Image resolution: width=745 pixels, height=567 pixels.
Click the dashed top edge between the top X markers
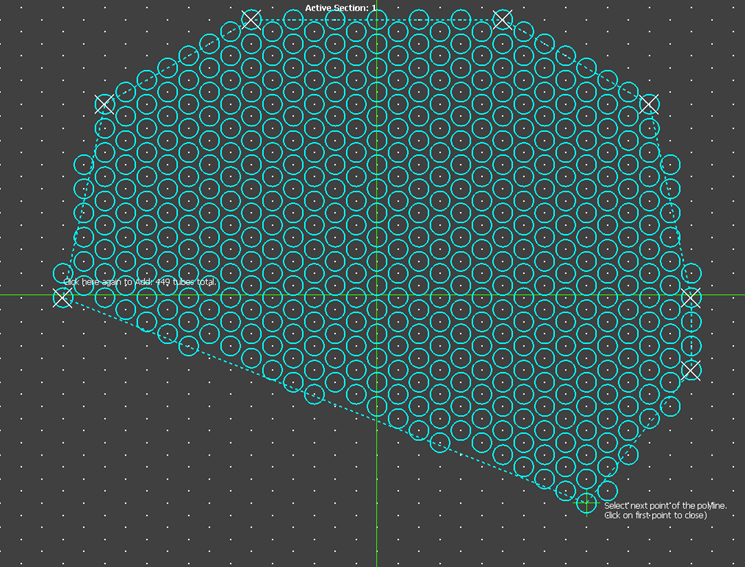coord(377,19)
